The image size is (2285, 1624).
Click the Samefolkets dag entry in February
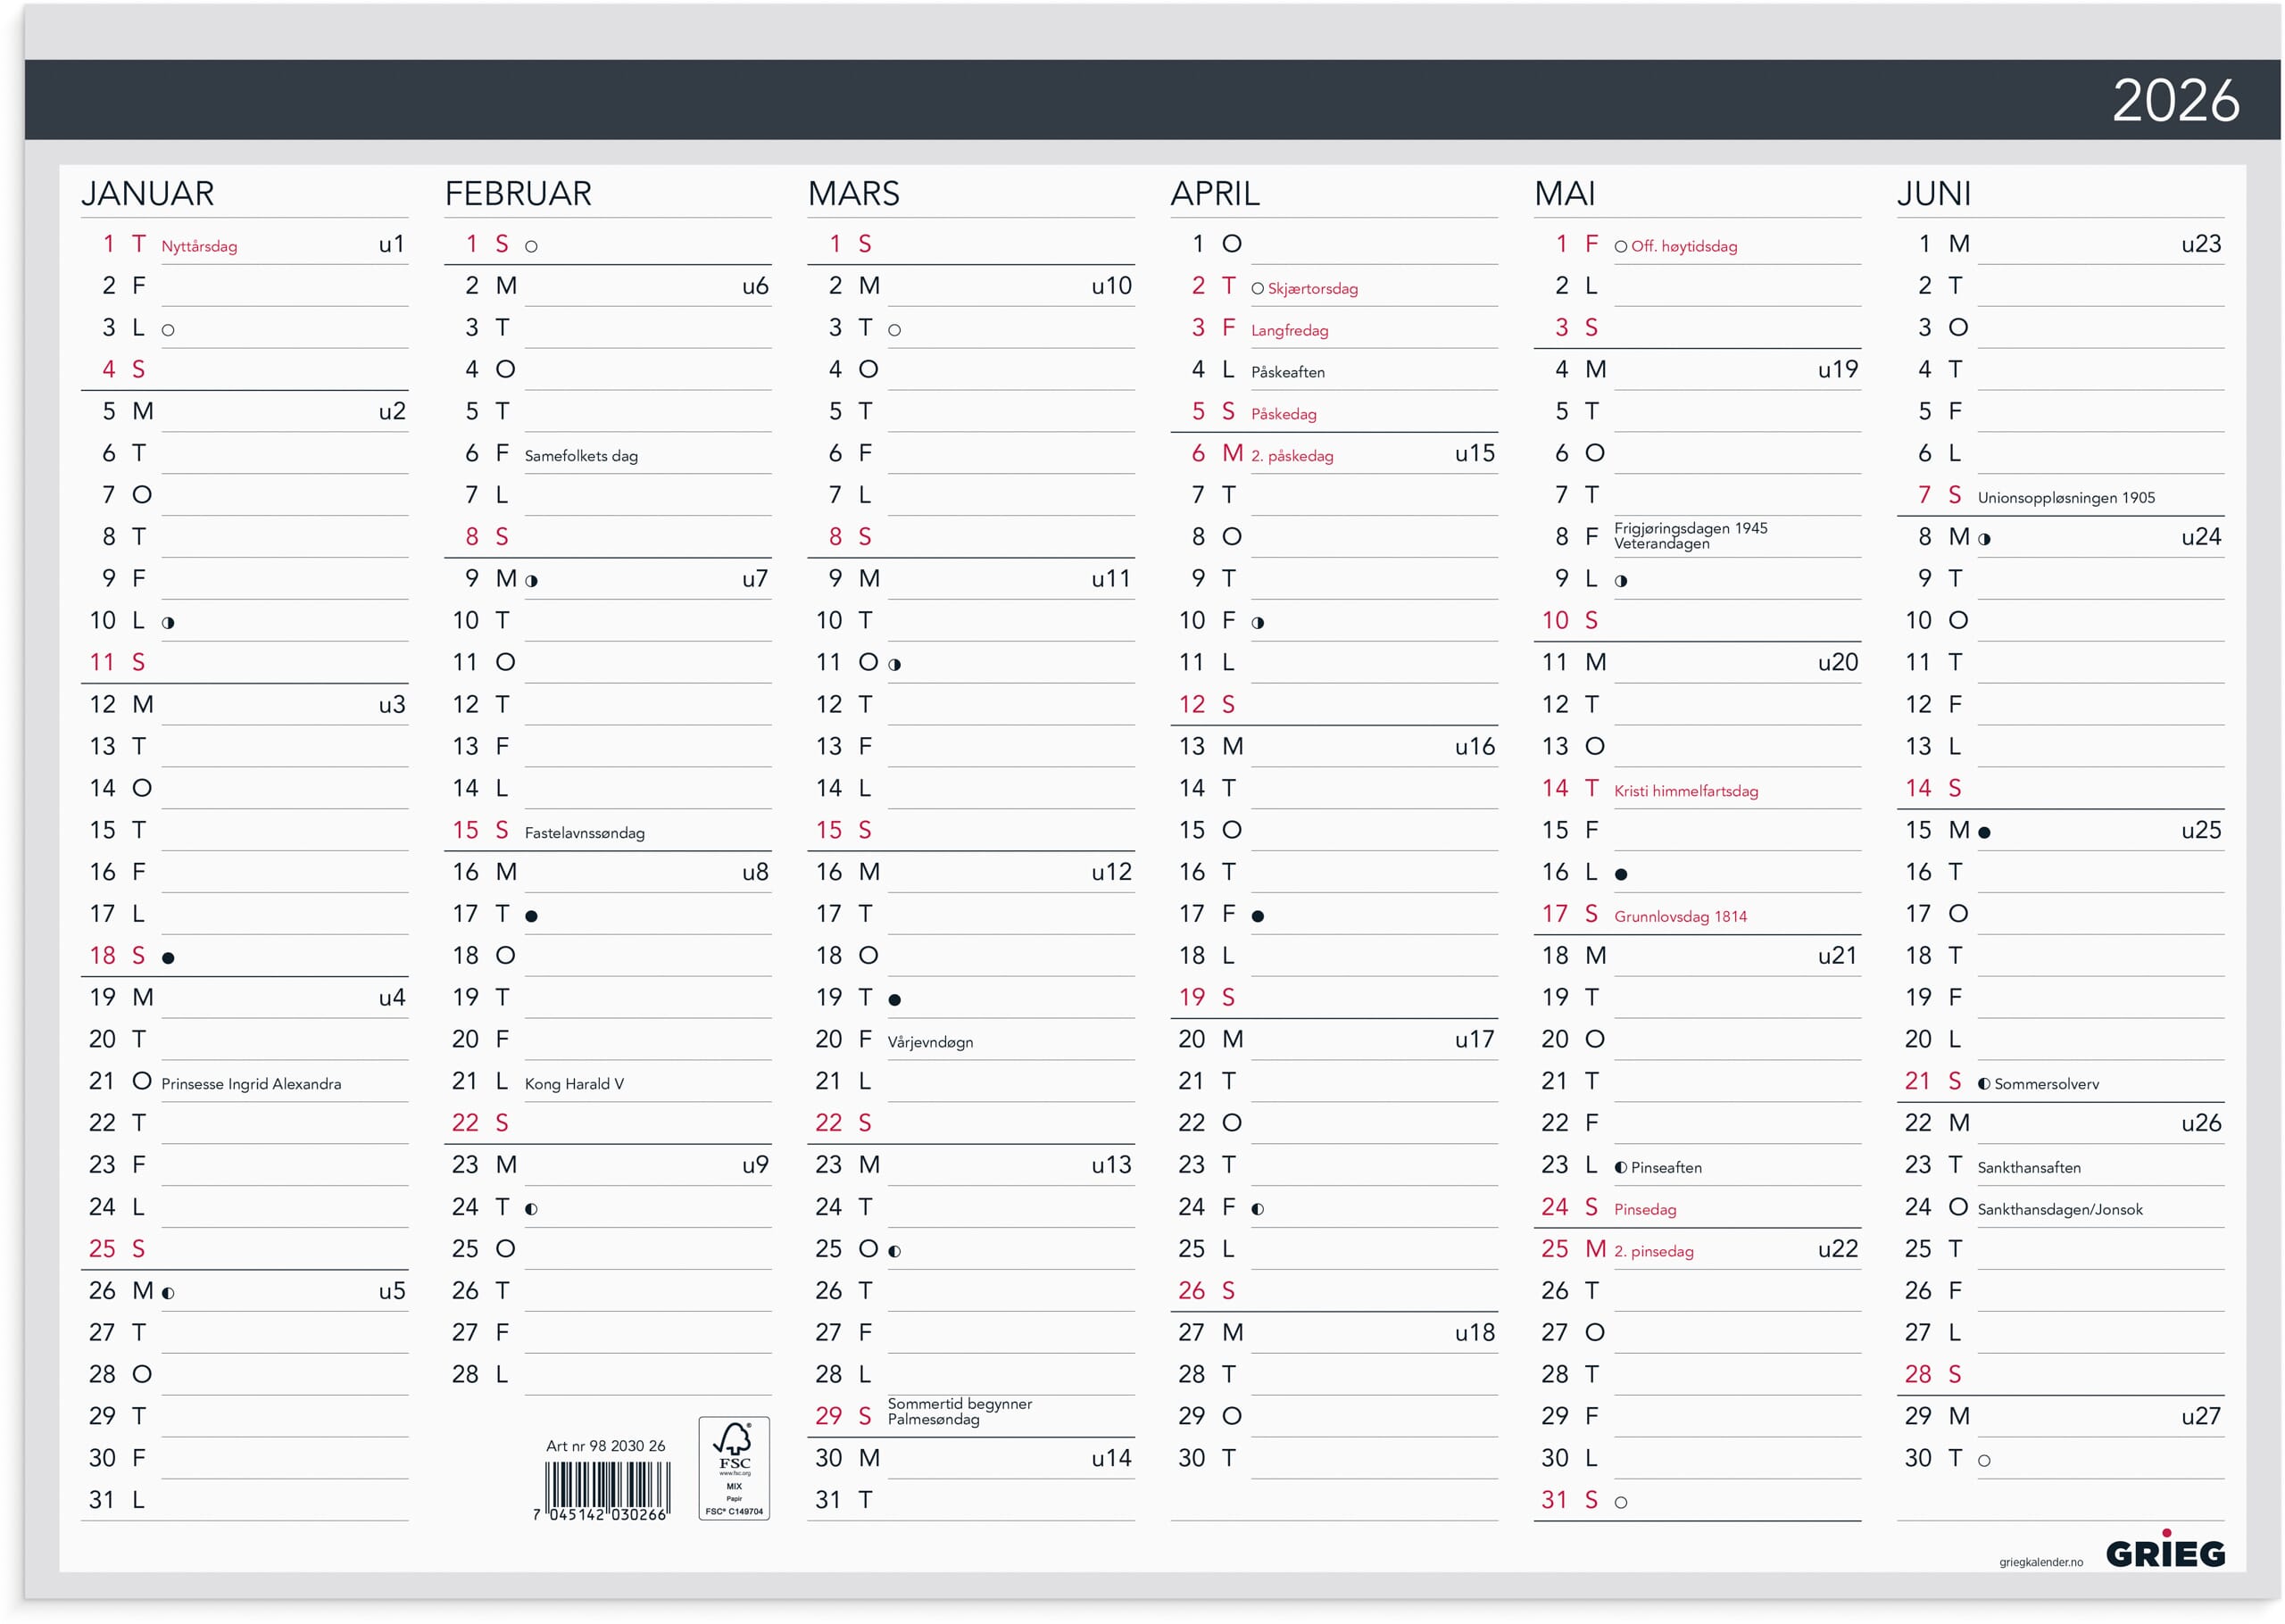click(580, 456)
